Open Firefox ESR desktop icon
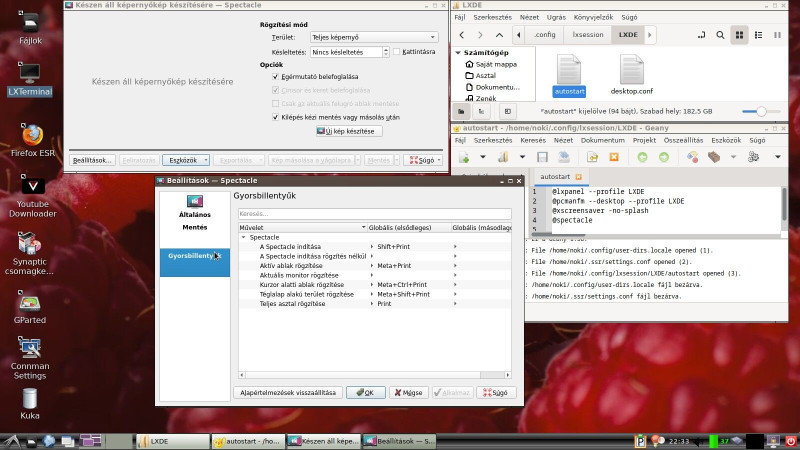This screenshot has height=450, width=800. click(32, 140)
